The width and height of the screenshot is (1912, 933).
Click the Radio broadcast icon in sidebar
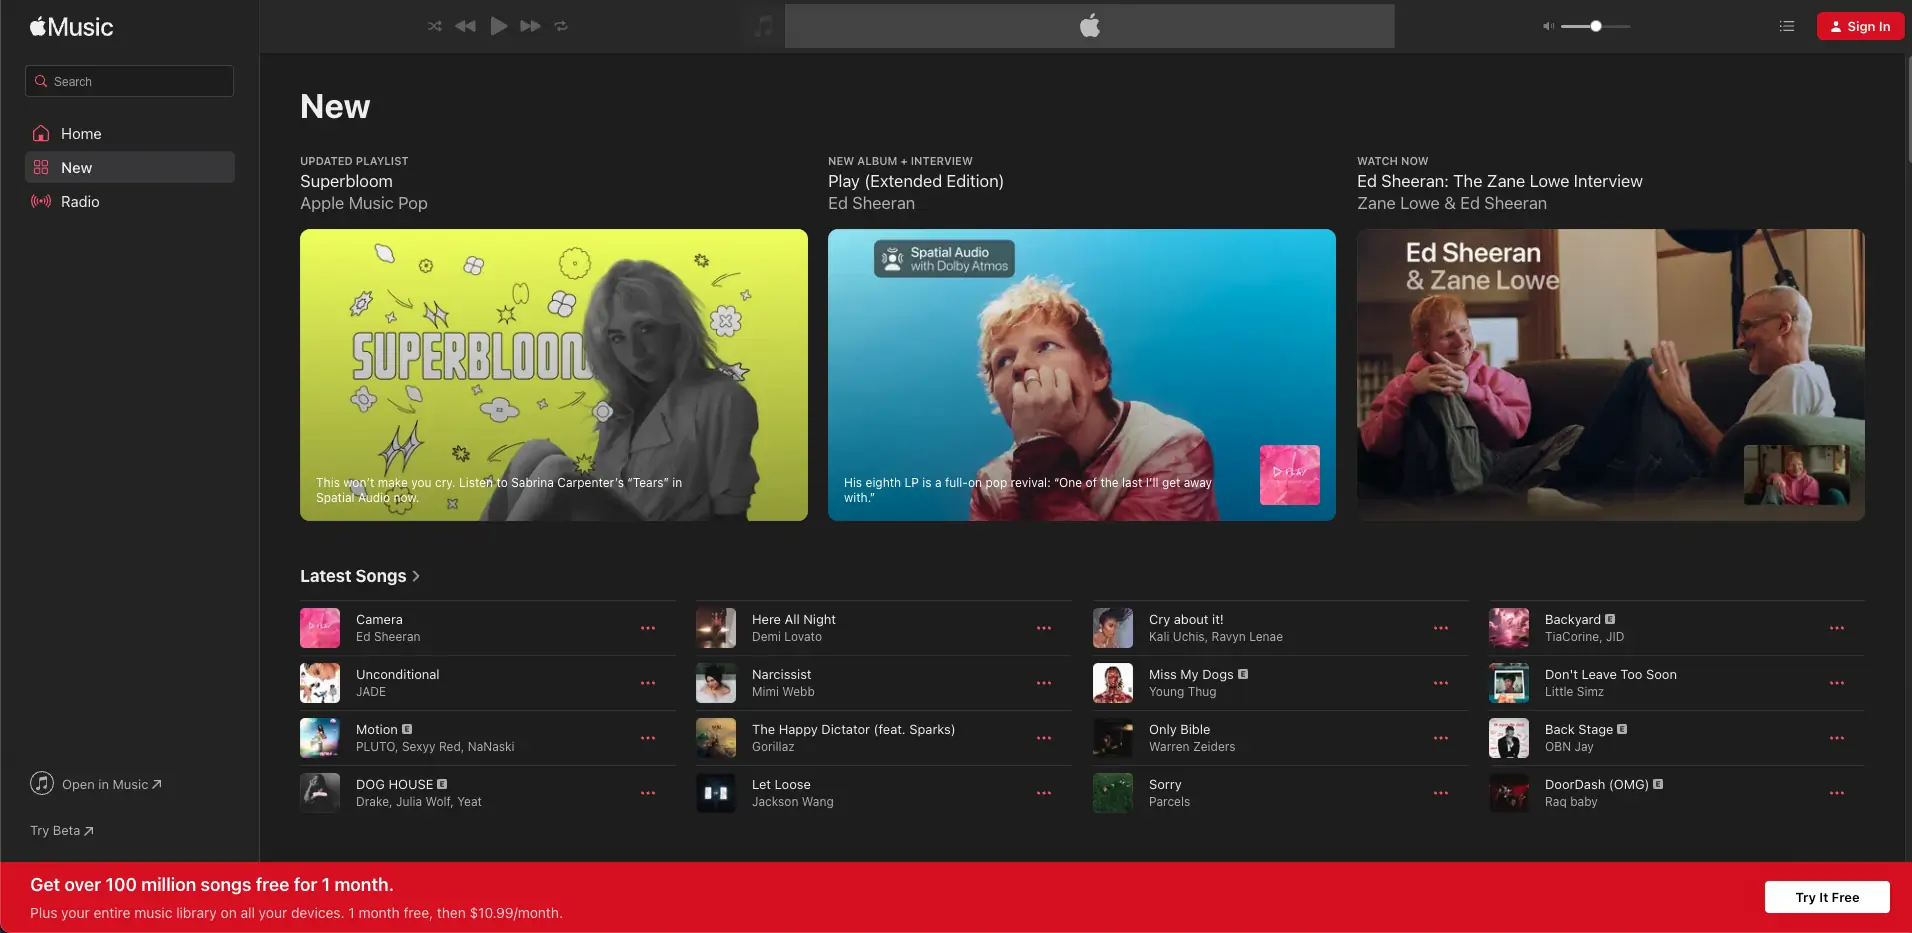point(41,202)
